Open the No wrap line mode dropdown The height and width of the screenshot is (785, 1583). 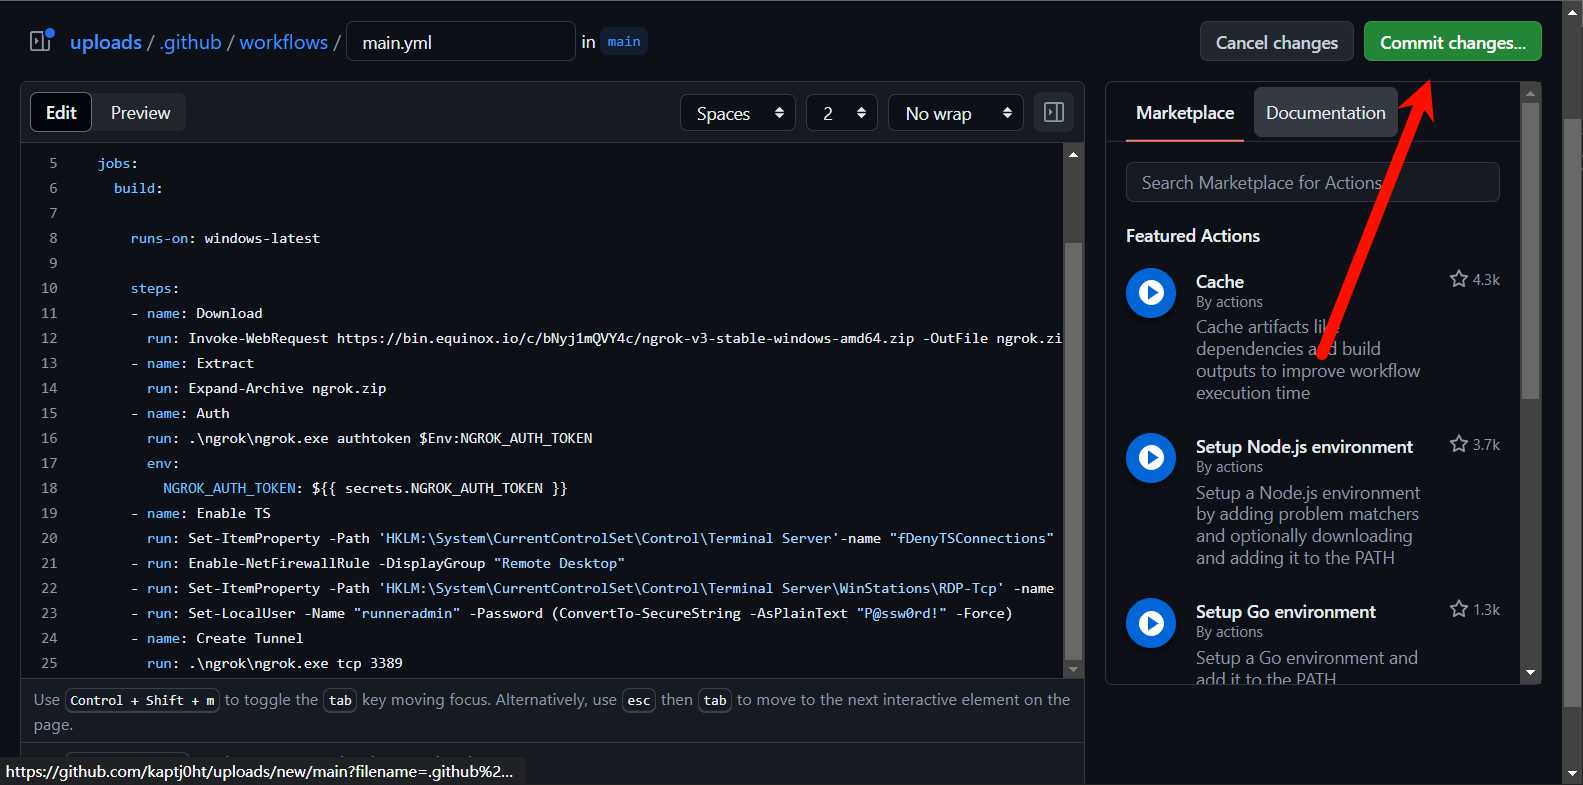pos(956,113)
